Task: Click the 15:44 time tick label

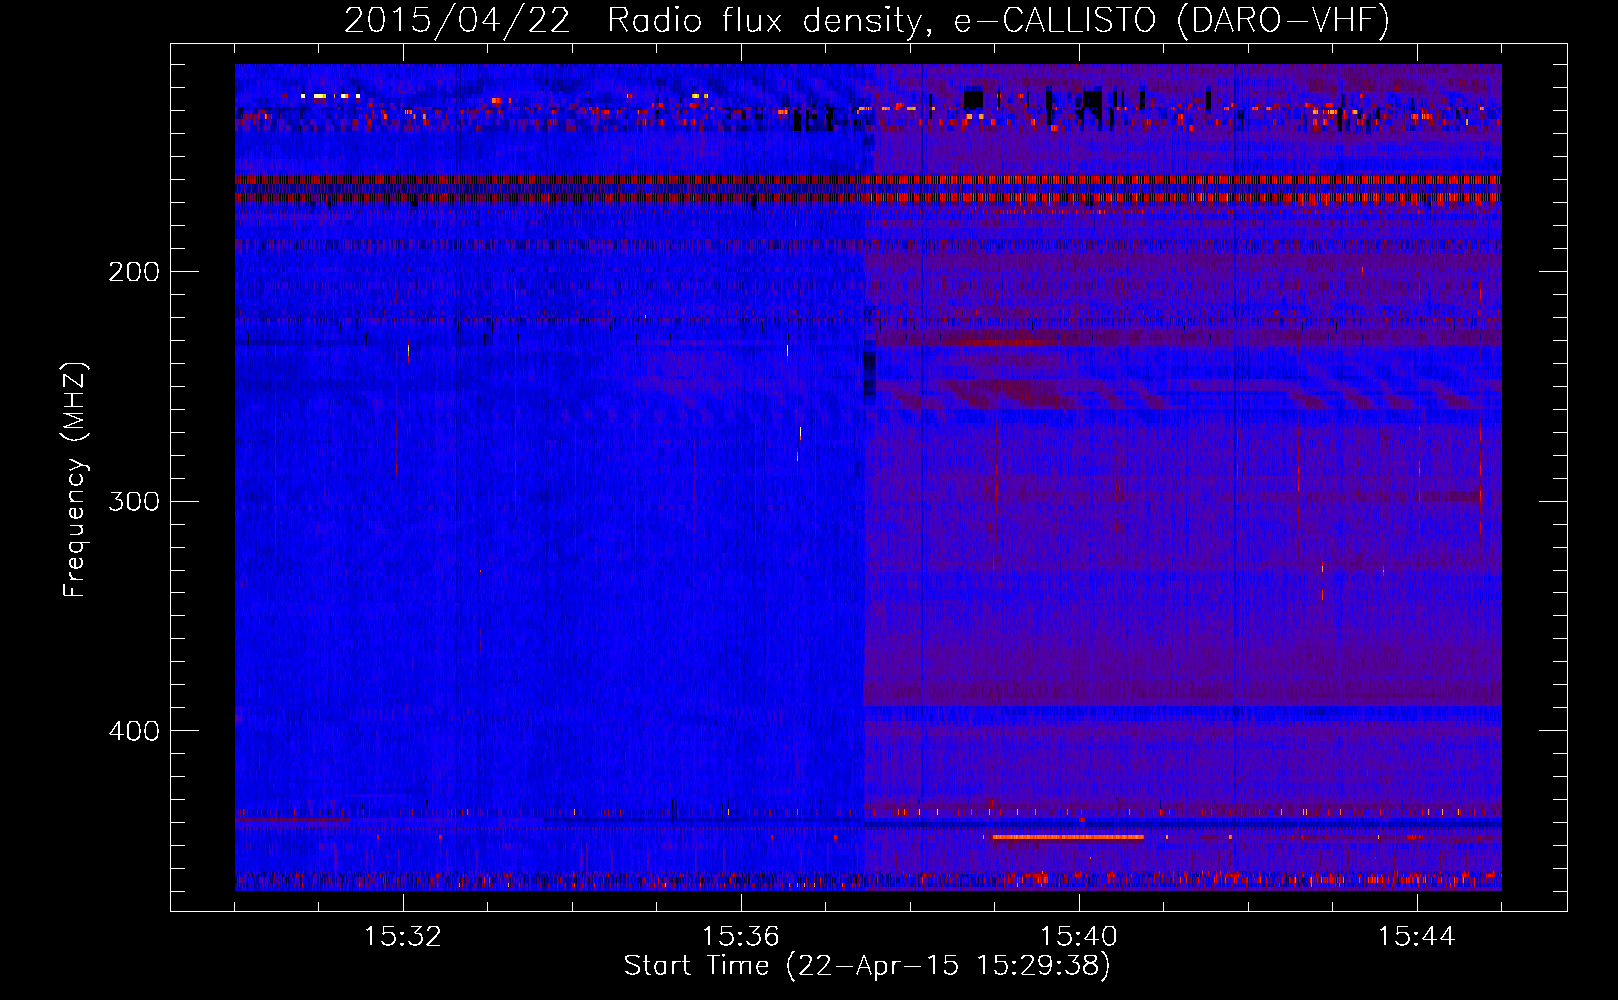Action: click(1417, 937)
